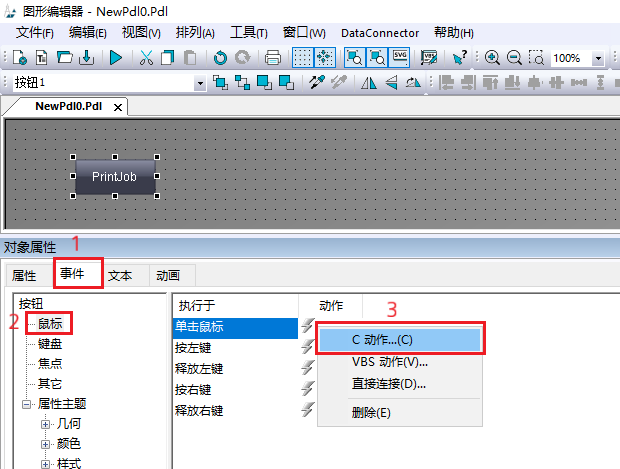Viewport: 620px width, 469px height.
Task: Choose 直接连接(D)... from context menu
Action: (400, 384)
